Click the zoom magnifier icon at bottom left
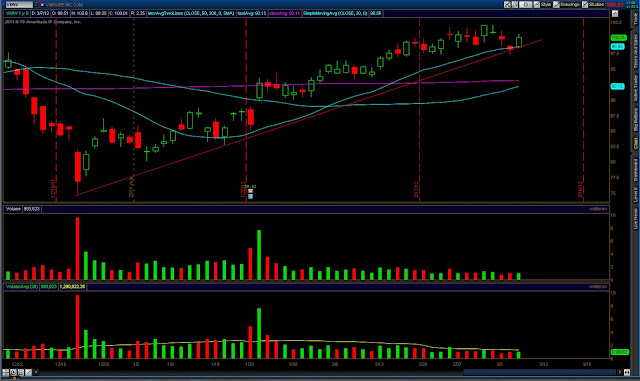 pos(13,372)
